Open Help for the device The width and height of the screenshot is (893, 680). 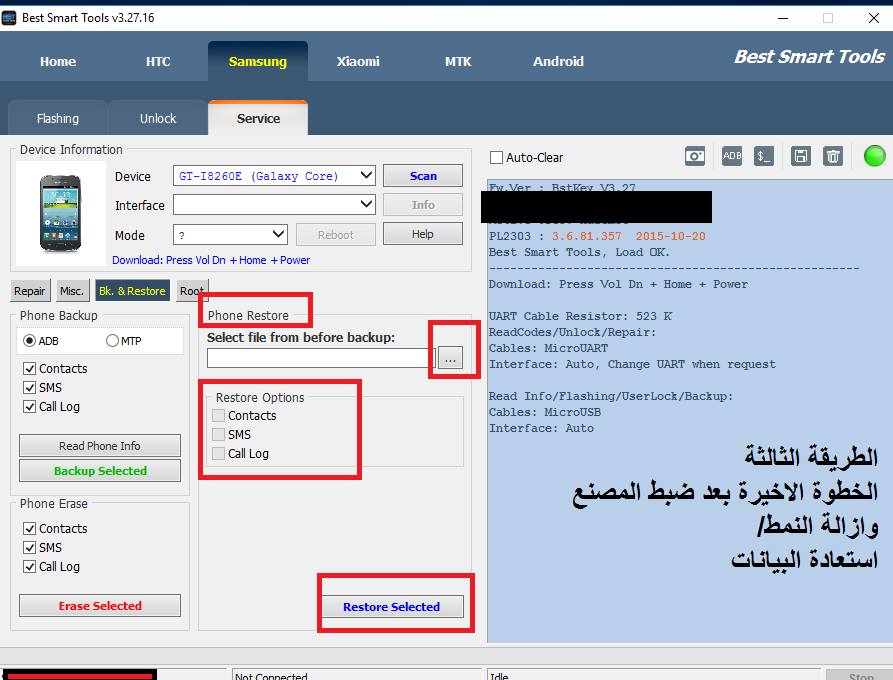pyautogui.click(x=423, y=234)
